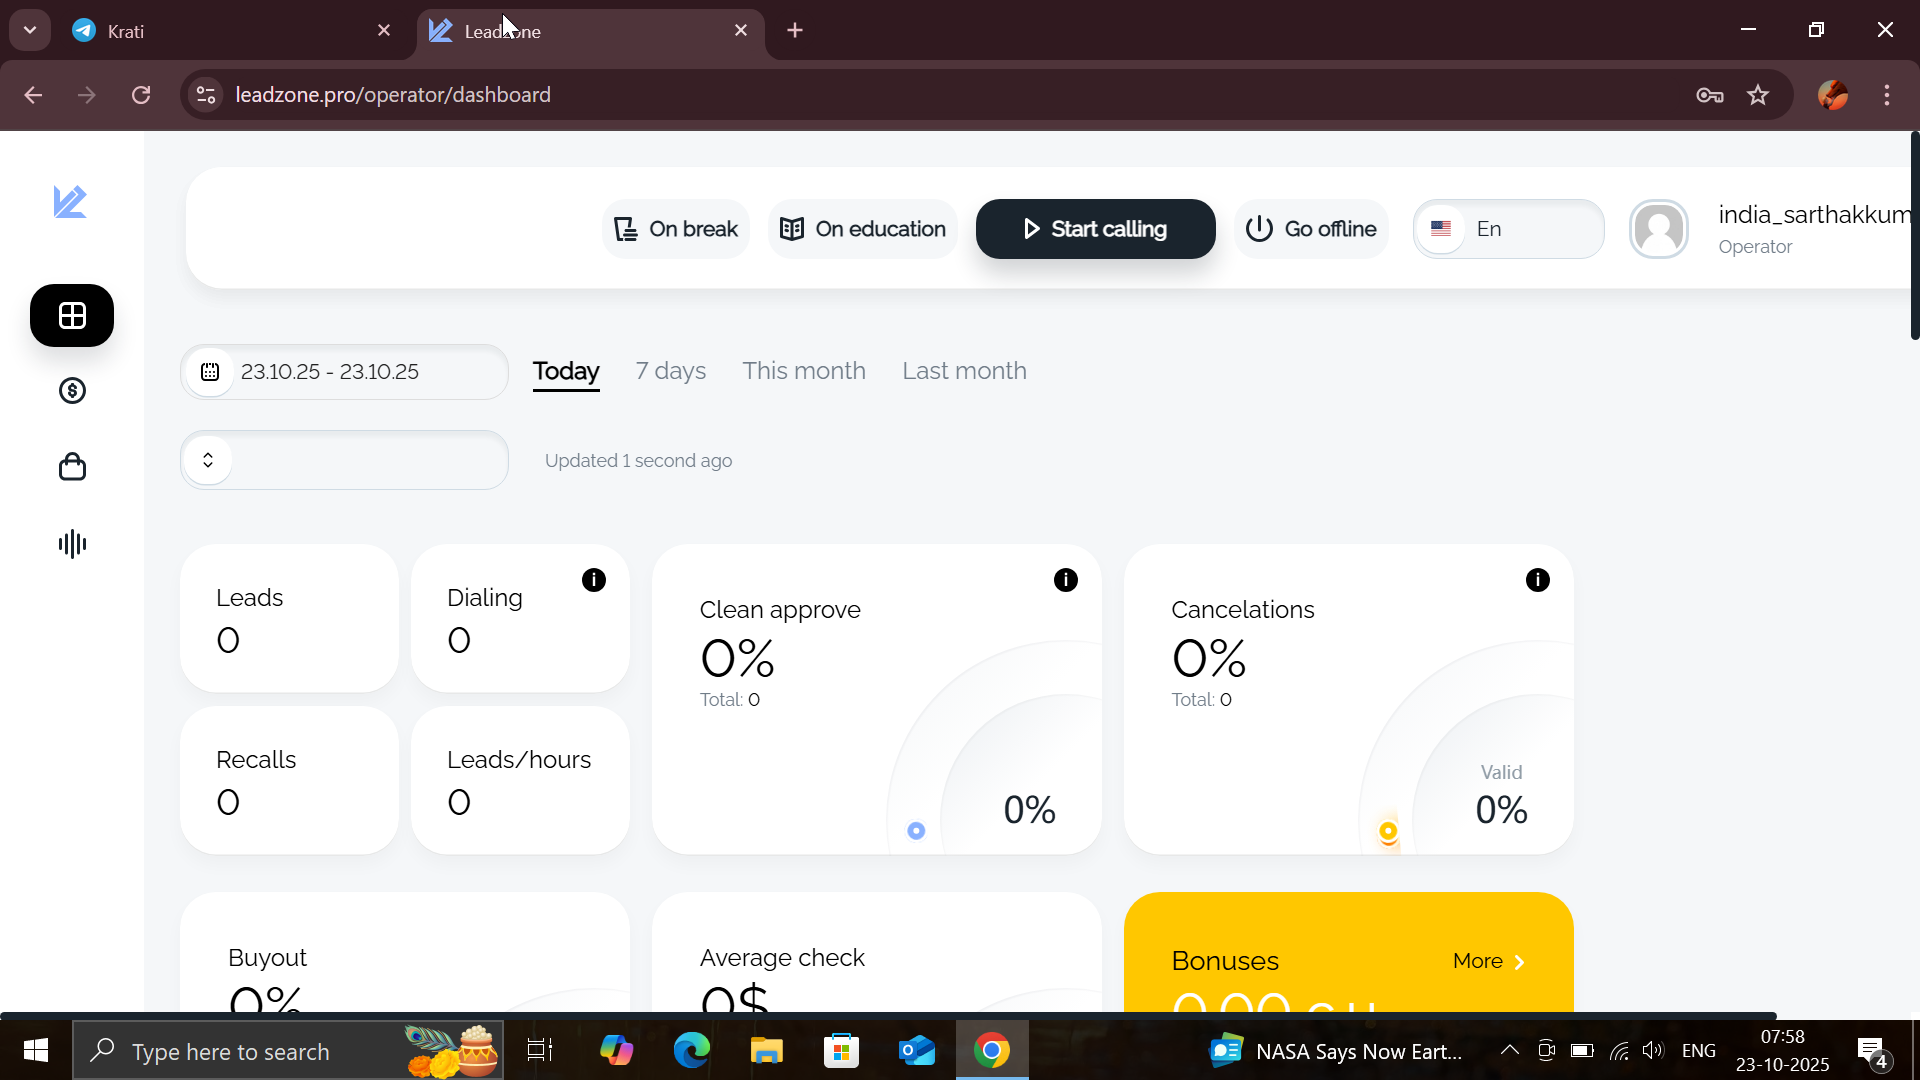Switch status to On break

[676, 229]
